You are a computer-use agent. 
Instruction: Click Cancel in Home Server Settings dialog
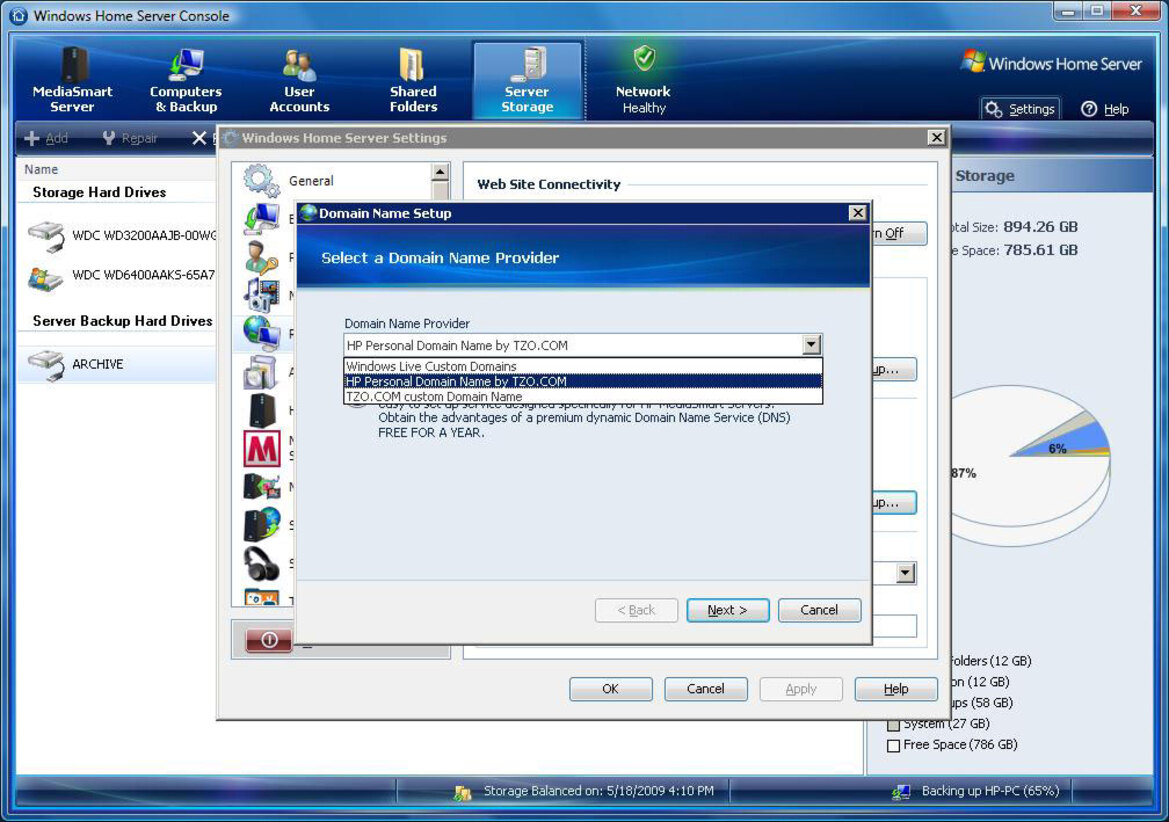coord(705,689)
